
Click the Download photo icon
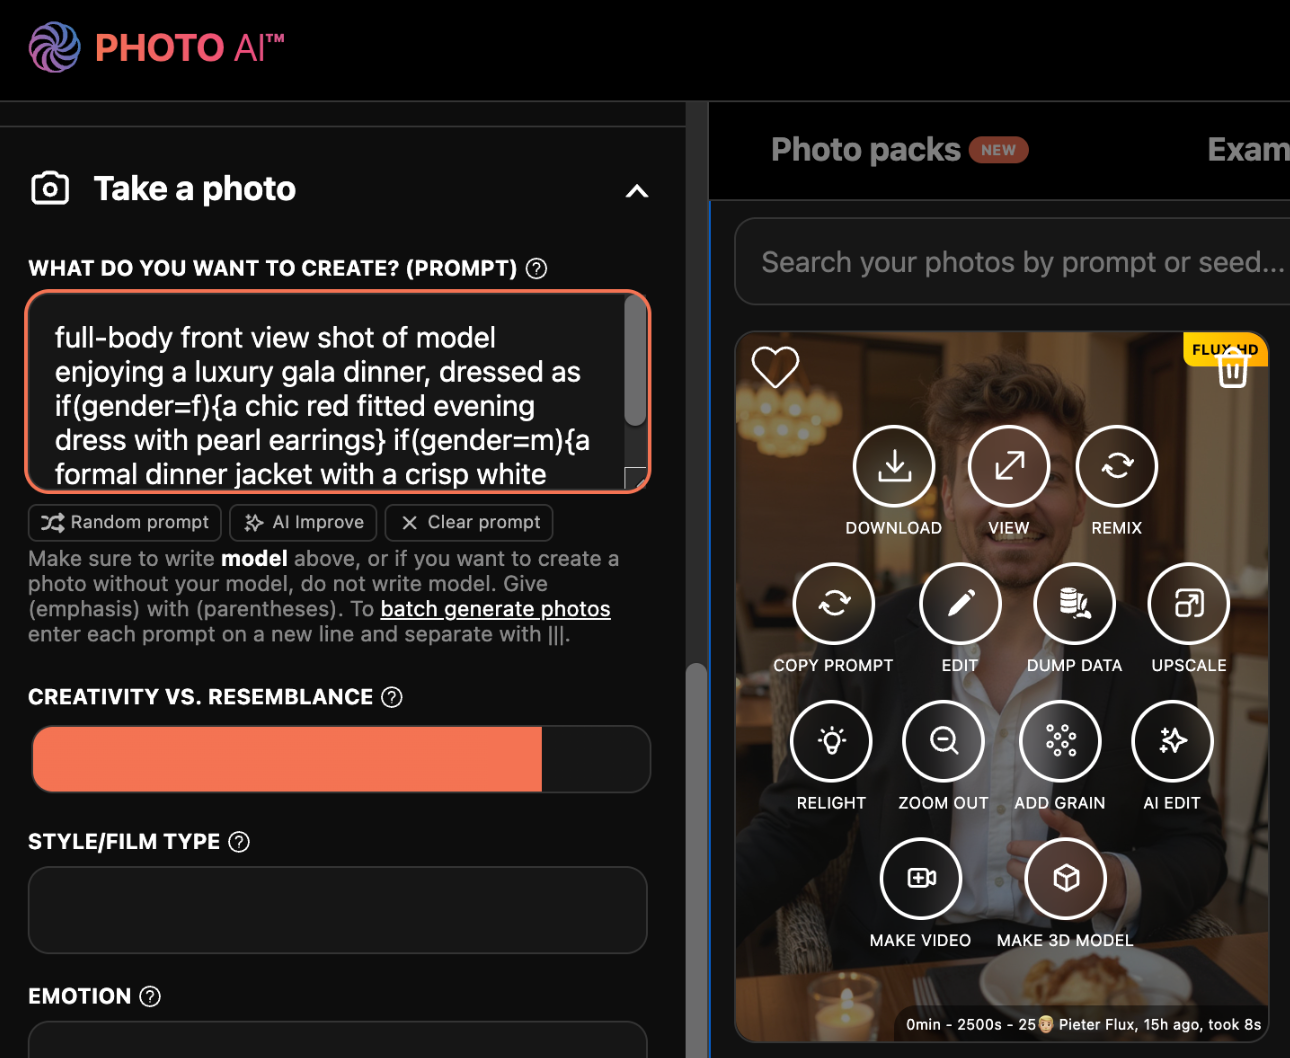click(x=894, y=466)
